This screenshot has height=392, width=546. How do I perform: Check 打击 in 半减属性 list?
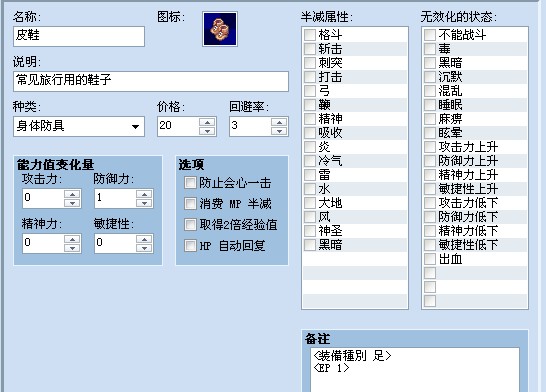pos(310,77)
